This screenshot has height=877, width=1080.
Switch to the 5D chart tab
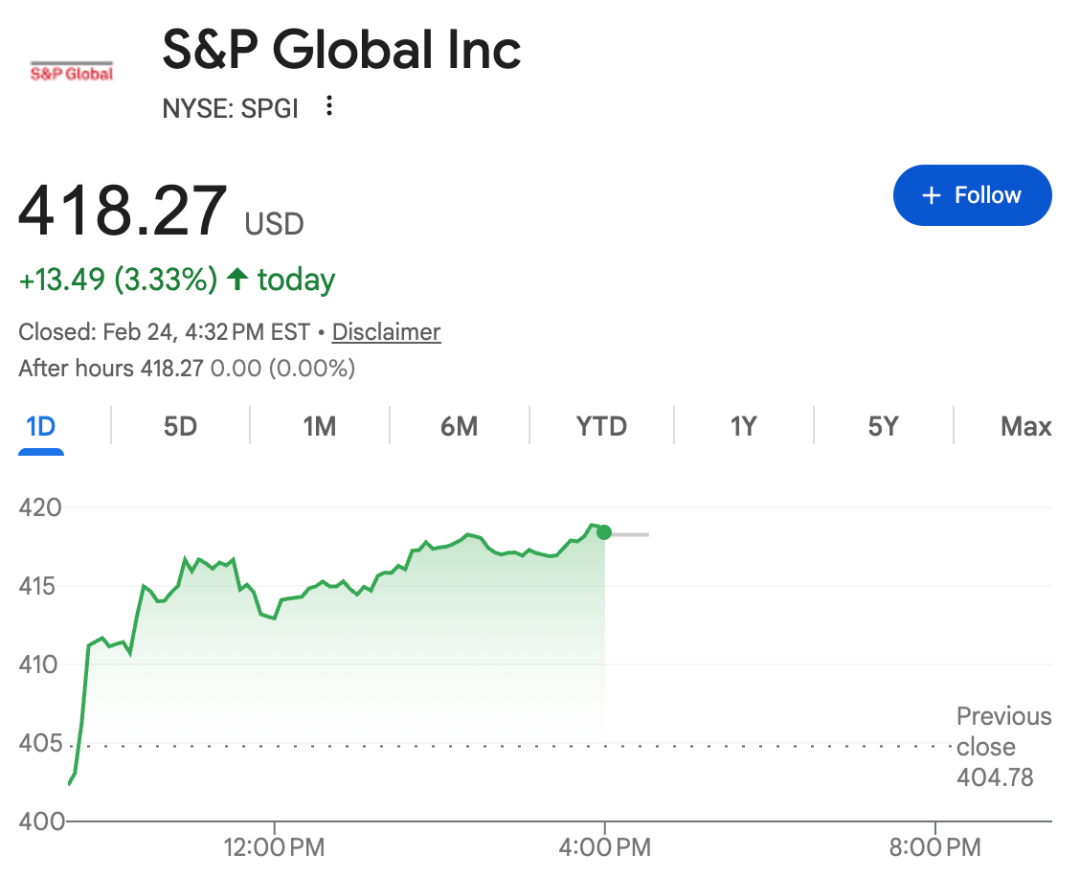(180, 427)
